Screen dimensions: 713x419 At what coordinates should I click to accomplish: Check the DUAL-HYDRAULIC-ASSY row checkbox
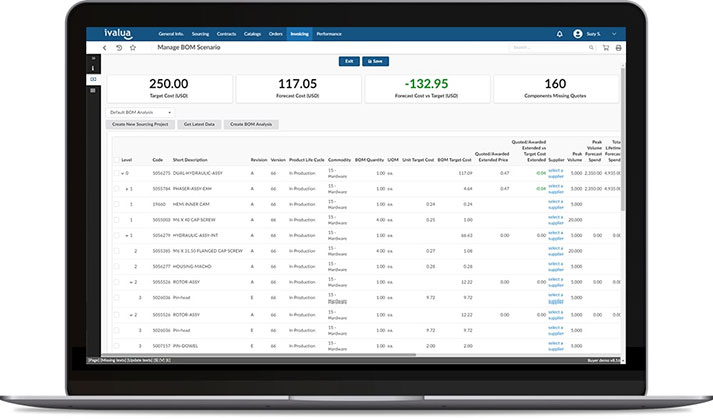tap(116, 173)
